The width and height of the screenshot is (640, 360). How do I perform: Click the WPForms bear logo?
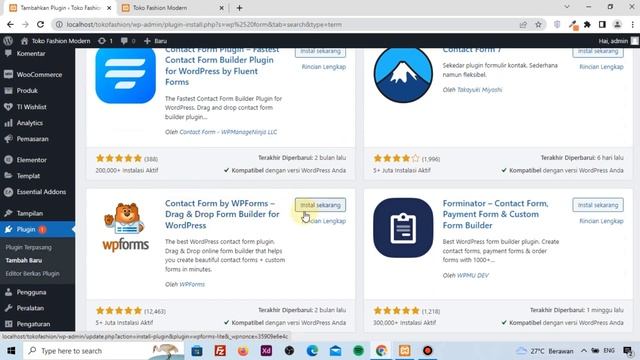[x=126, y=227]
